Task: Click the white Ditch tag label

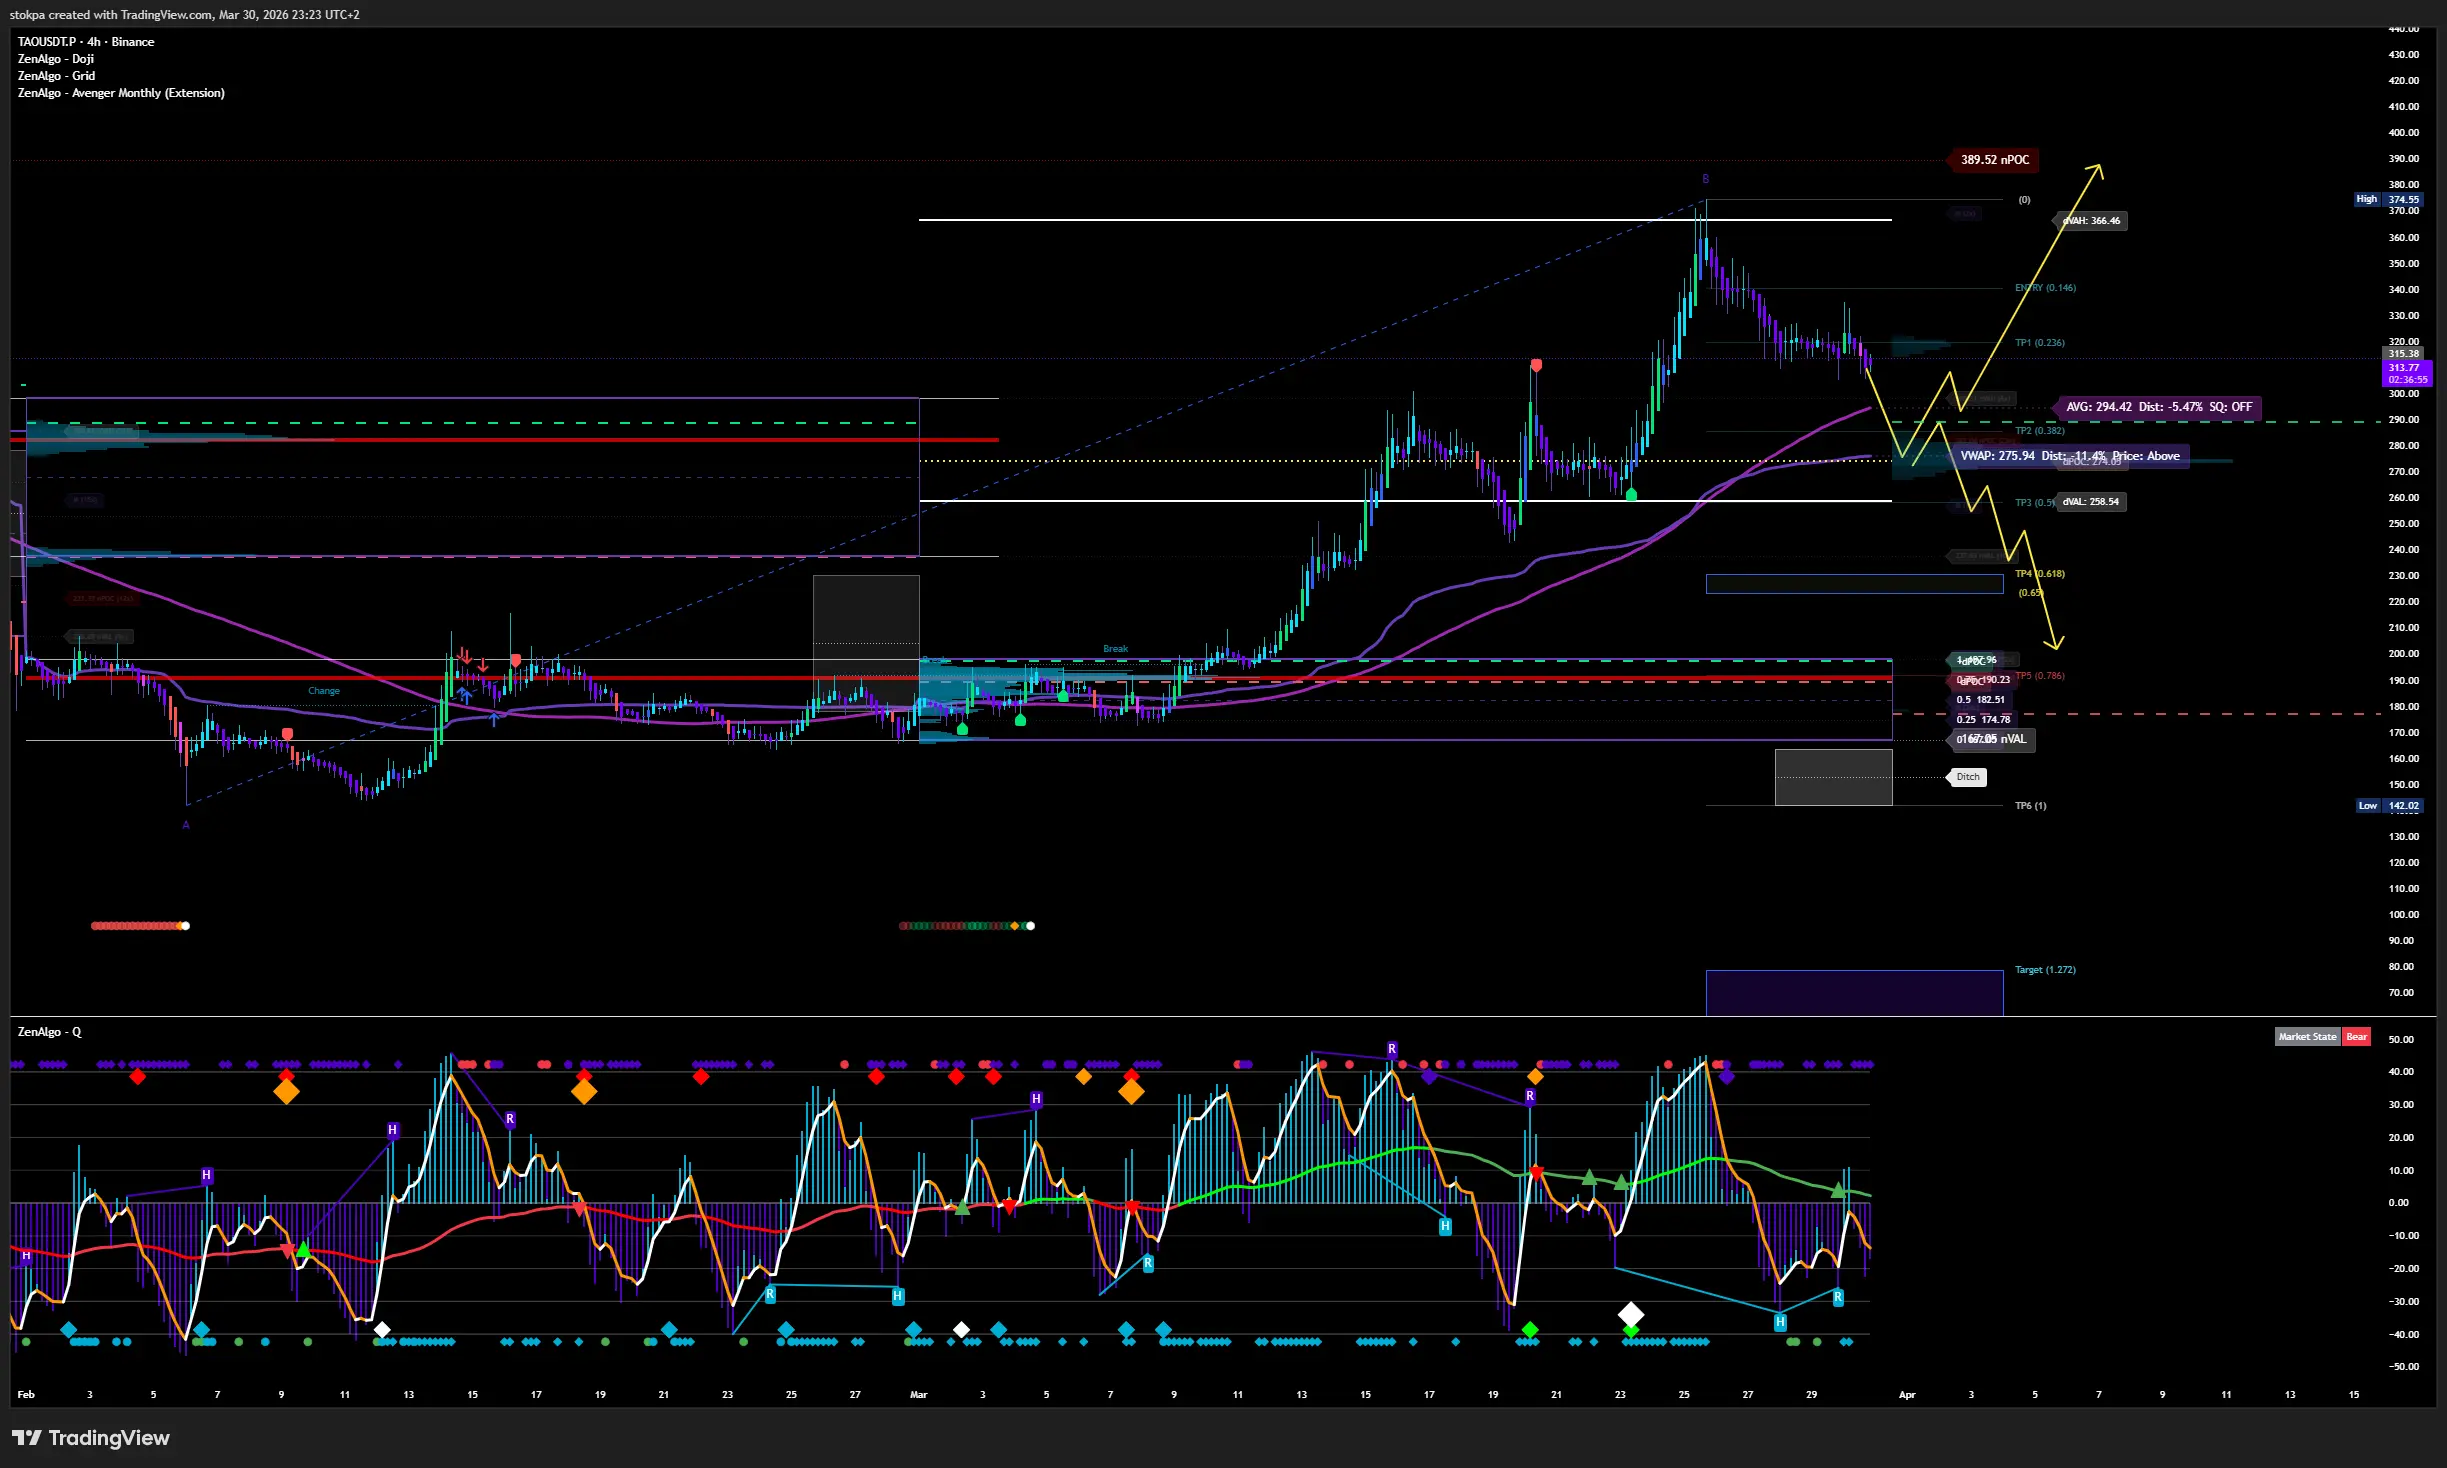Action: [x=1967, y=777]
